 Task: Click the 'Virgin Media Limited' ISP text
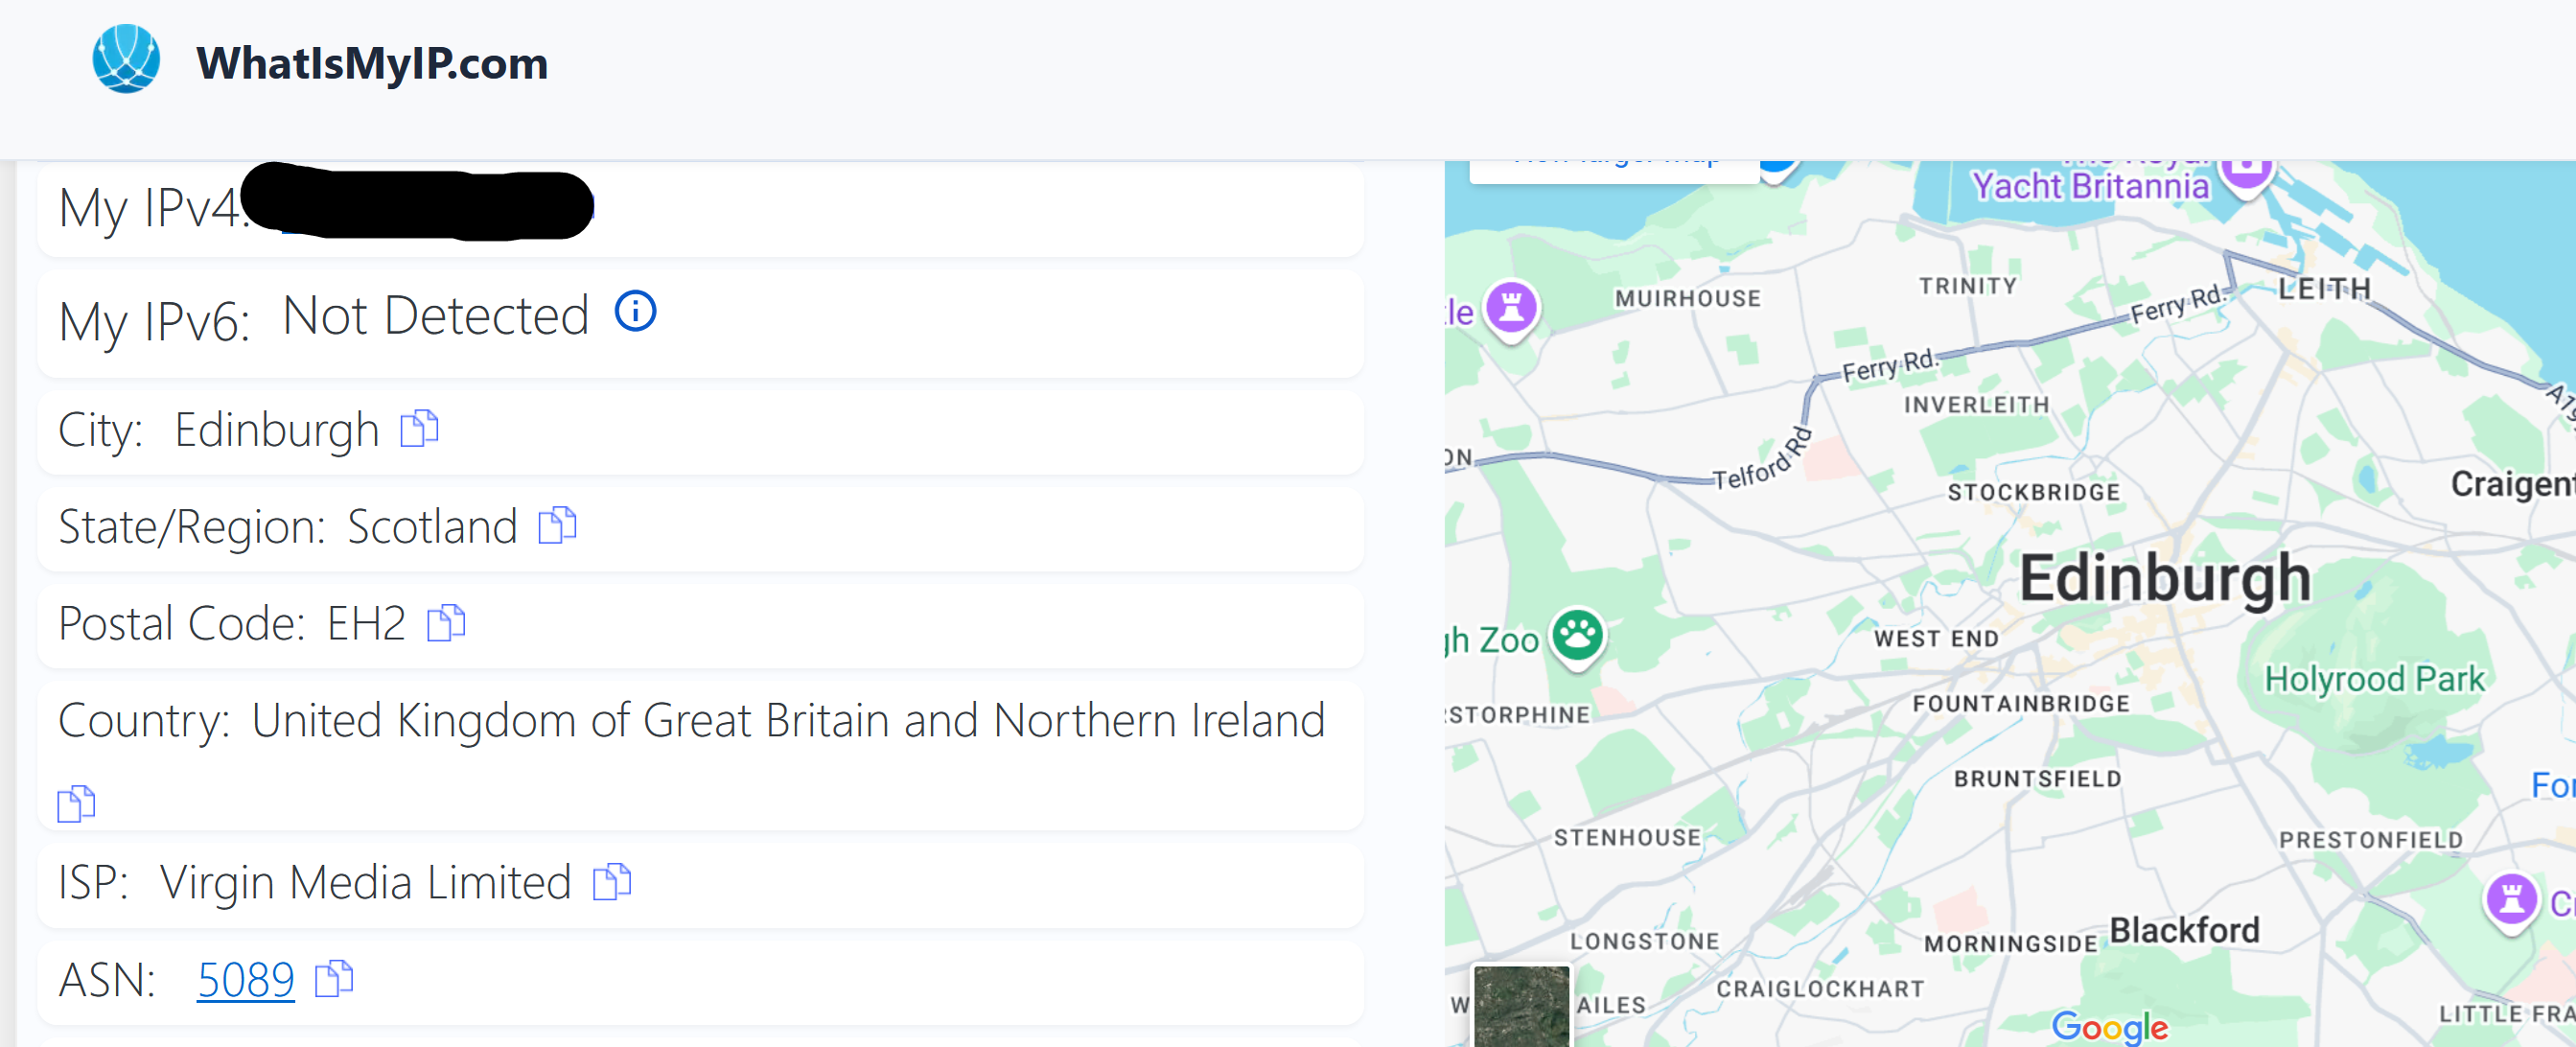(365, 882)
